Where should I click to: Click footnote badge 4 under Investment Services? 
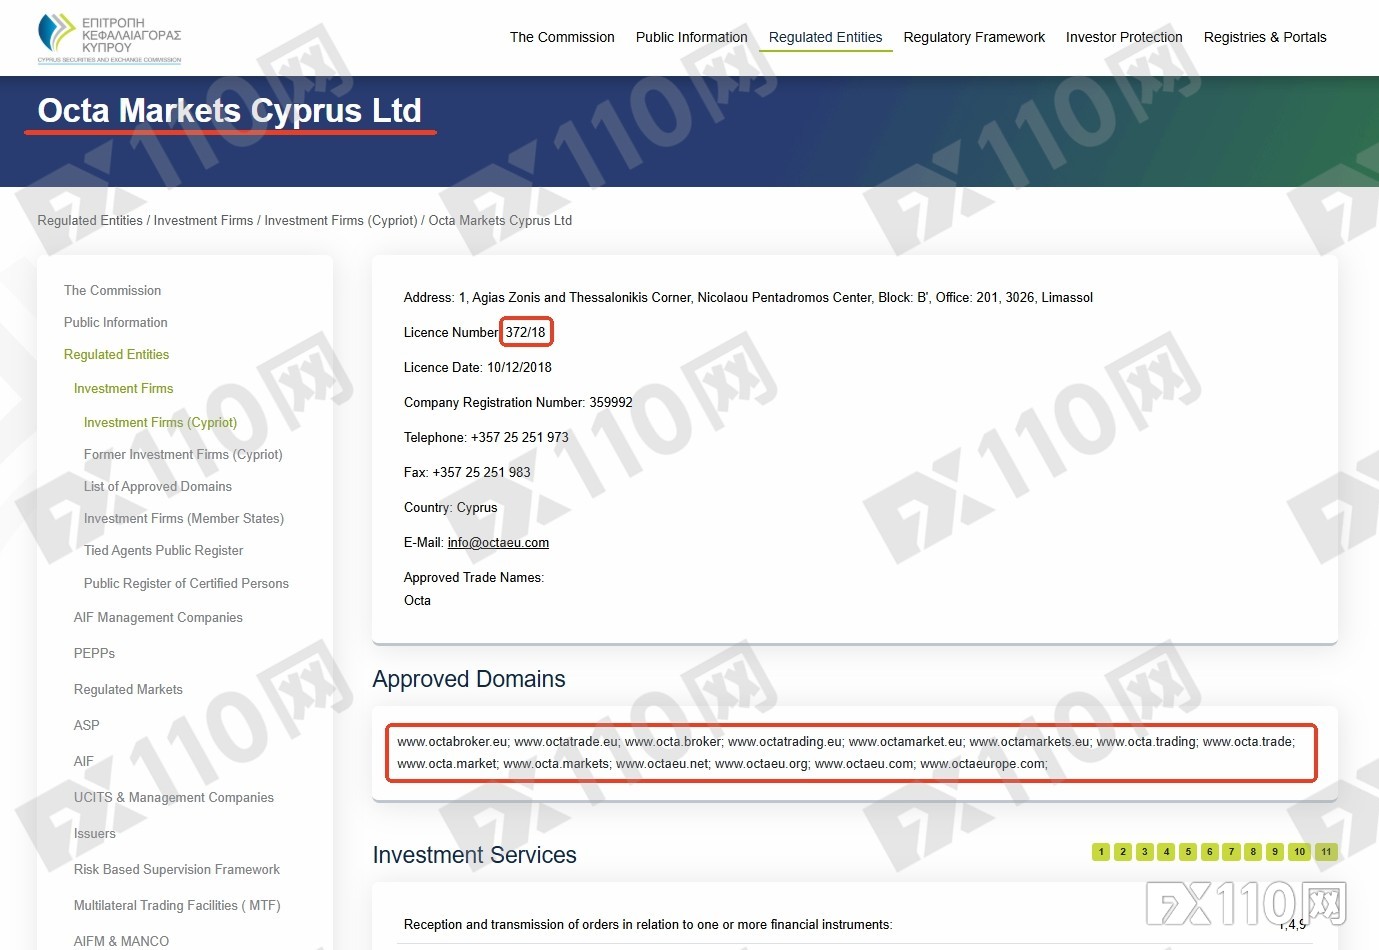[x=1166, y=852]
